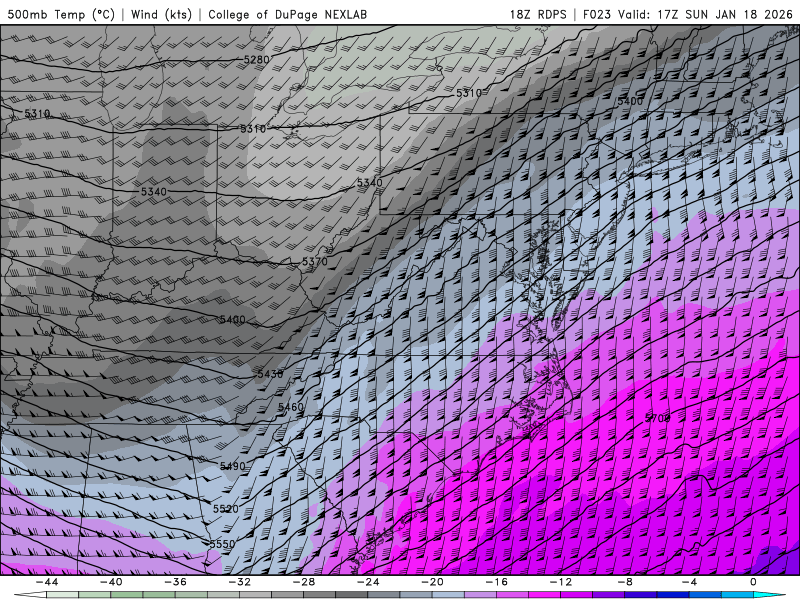Viewport: 800px width, 600px height.
Task: Click the 5550 height contour label
Action: tap(222, 544)
